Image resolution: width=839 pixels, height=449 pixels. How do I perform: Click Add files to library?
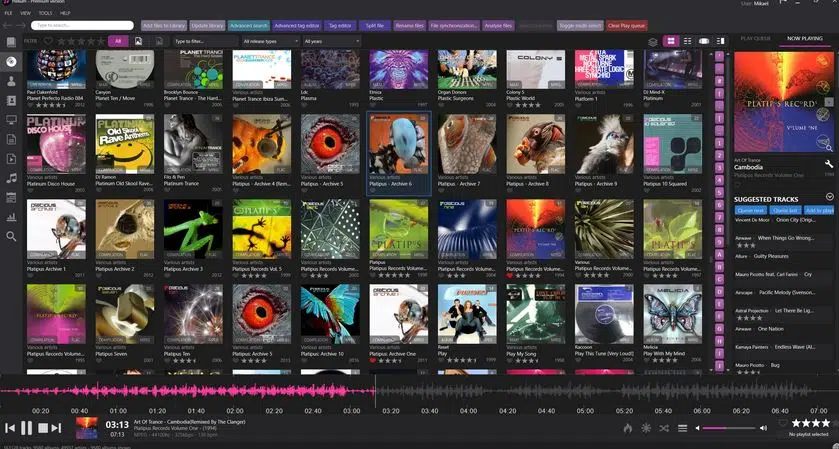[x=164, y=25]
